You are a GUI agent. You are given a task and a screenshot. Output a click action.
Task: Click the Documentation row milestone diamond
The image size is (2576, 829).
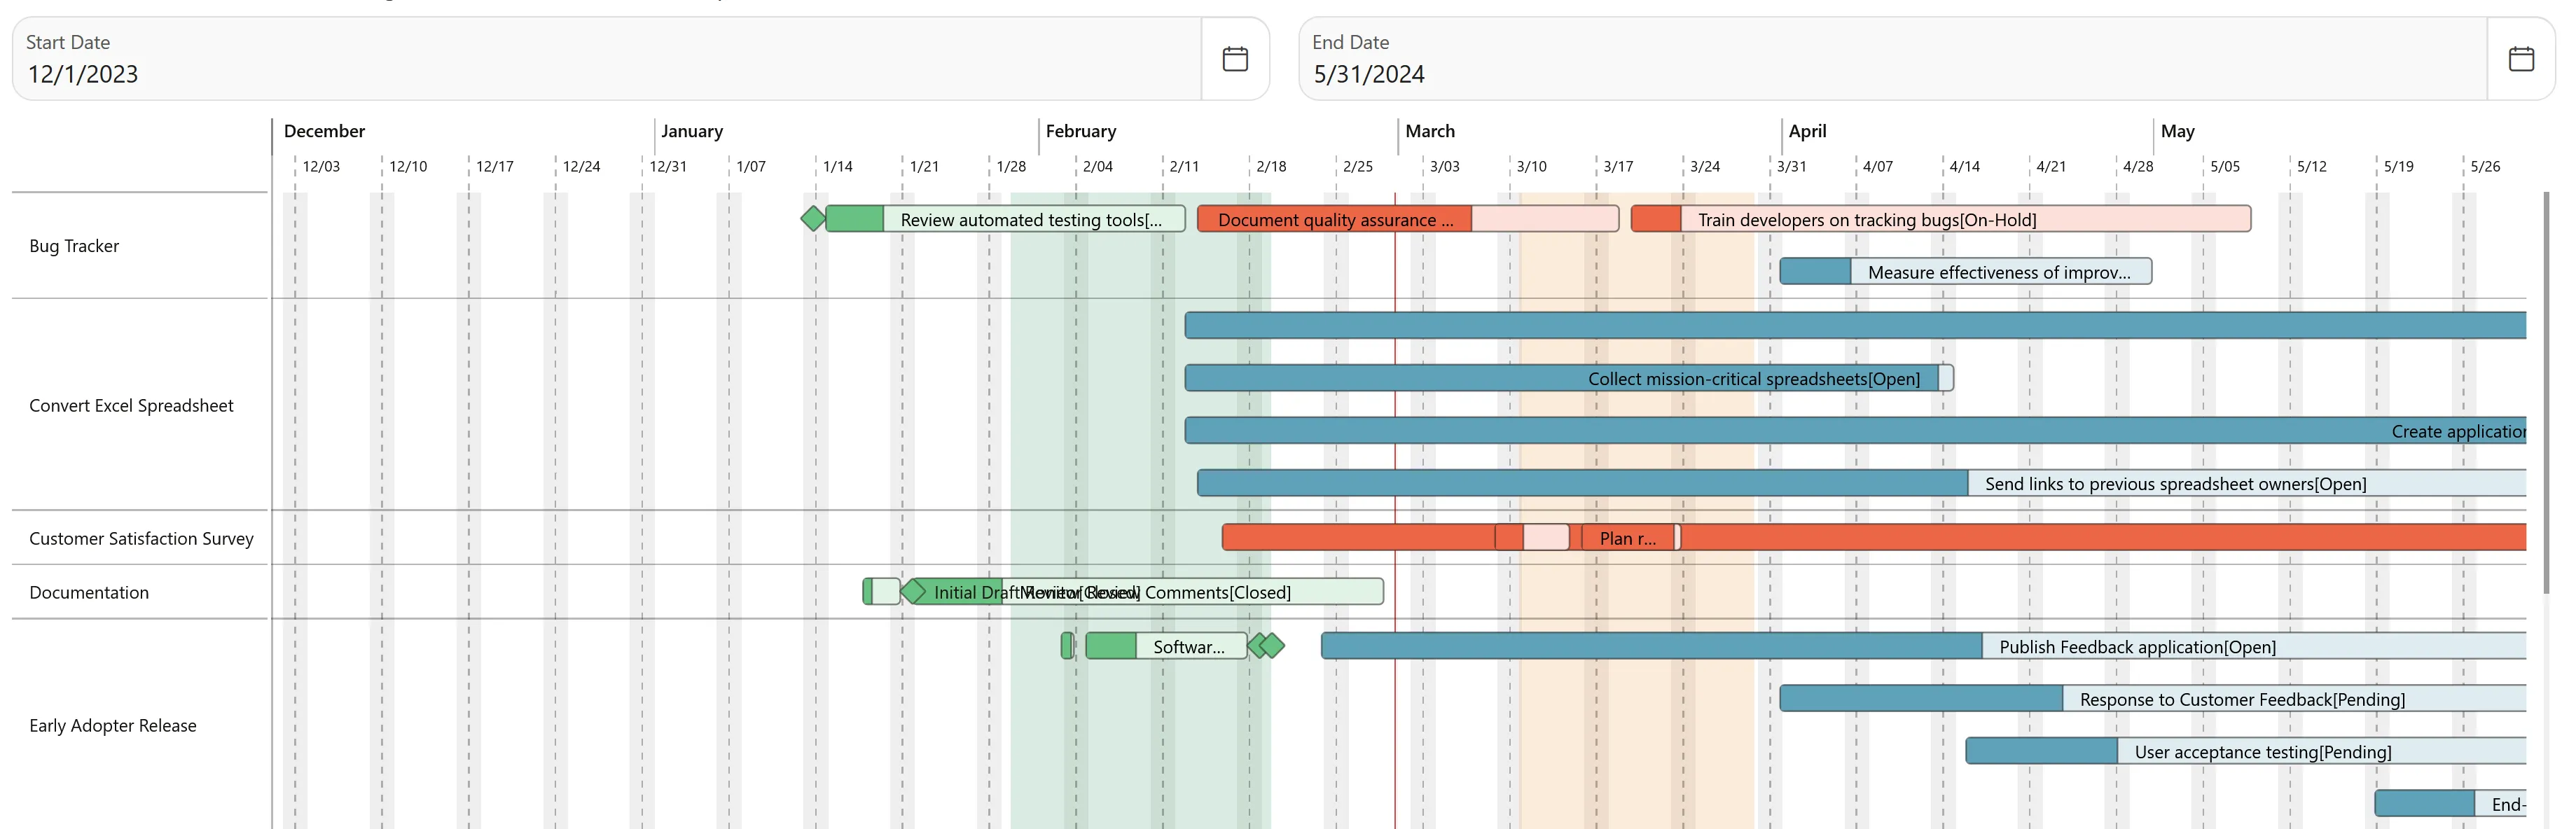tap(913, 591)
